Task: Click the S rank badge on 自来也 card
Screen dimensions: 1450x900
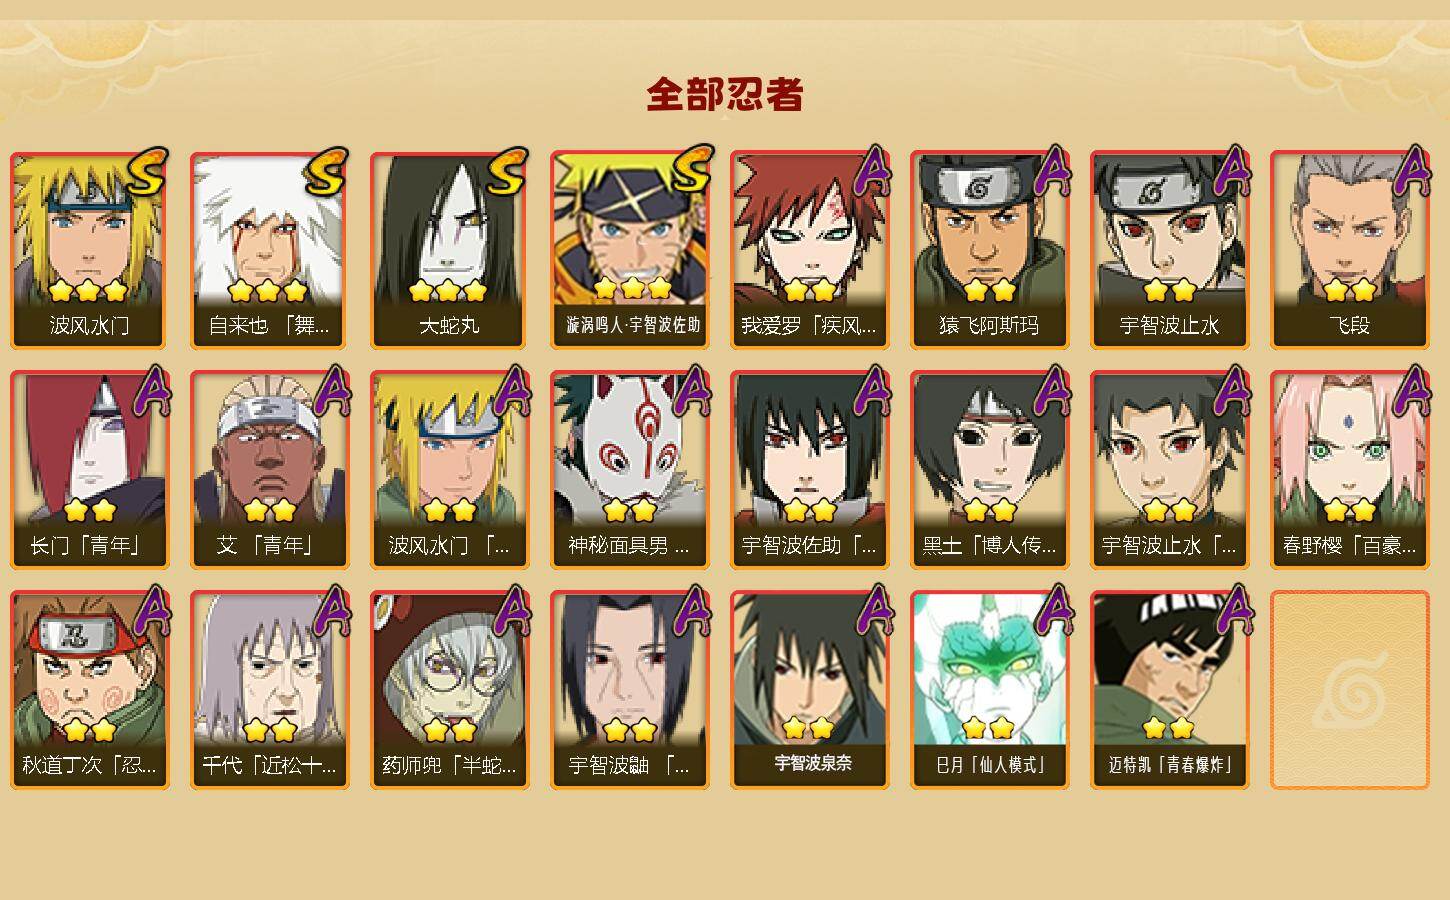Action: tap(326, 171)
